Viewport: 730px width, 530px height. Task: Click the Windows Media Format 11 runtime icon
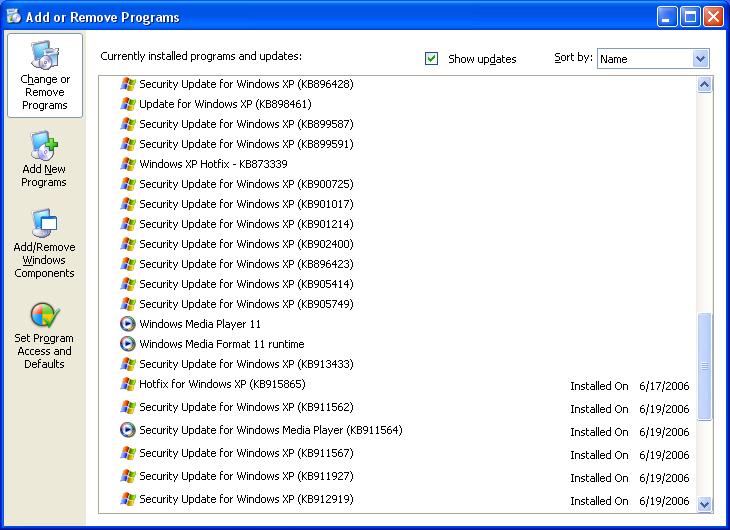tap(128, 344)
